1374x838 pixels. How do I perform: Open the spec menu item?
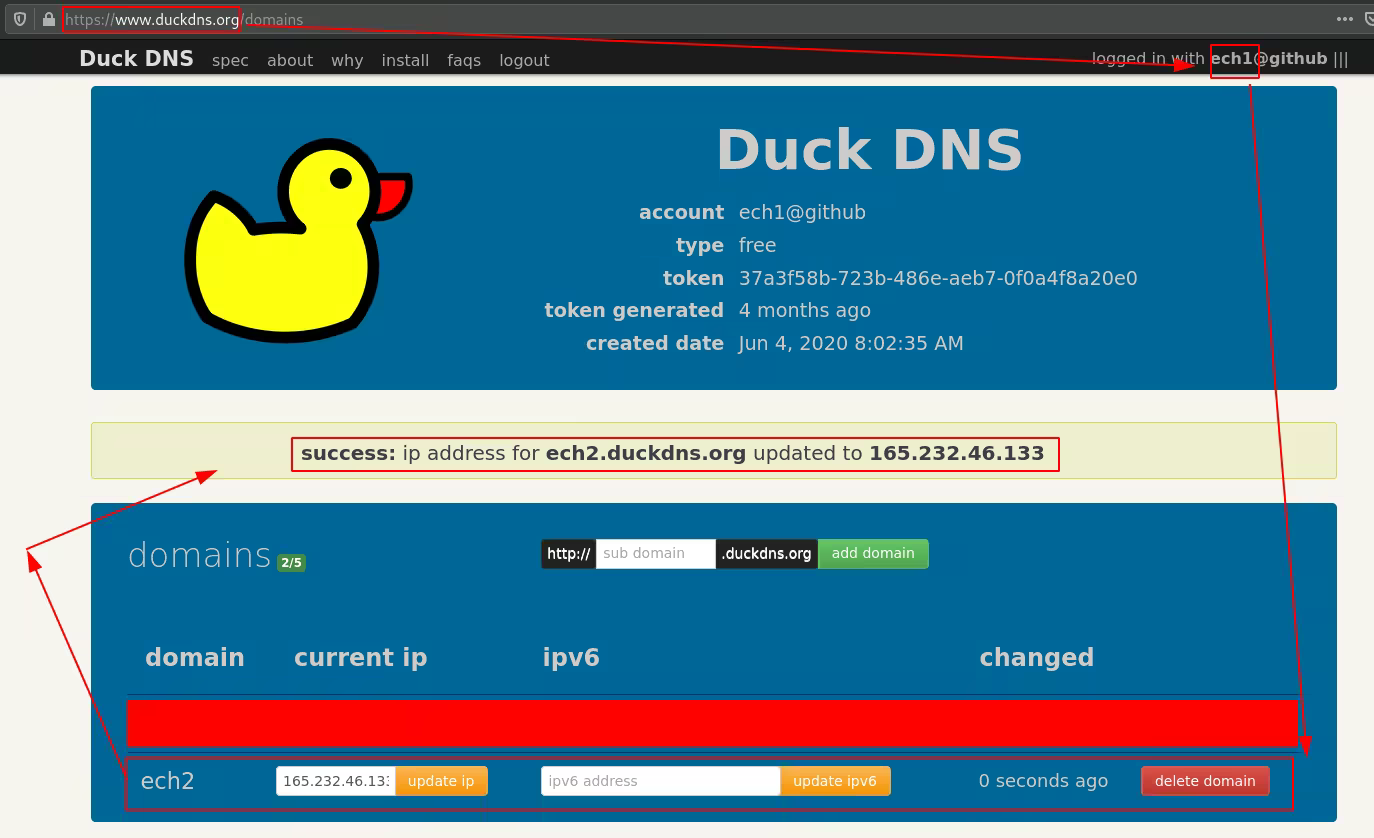click(x=230, y=60)
